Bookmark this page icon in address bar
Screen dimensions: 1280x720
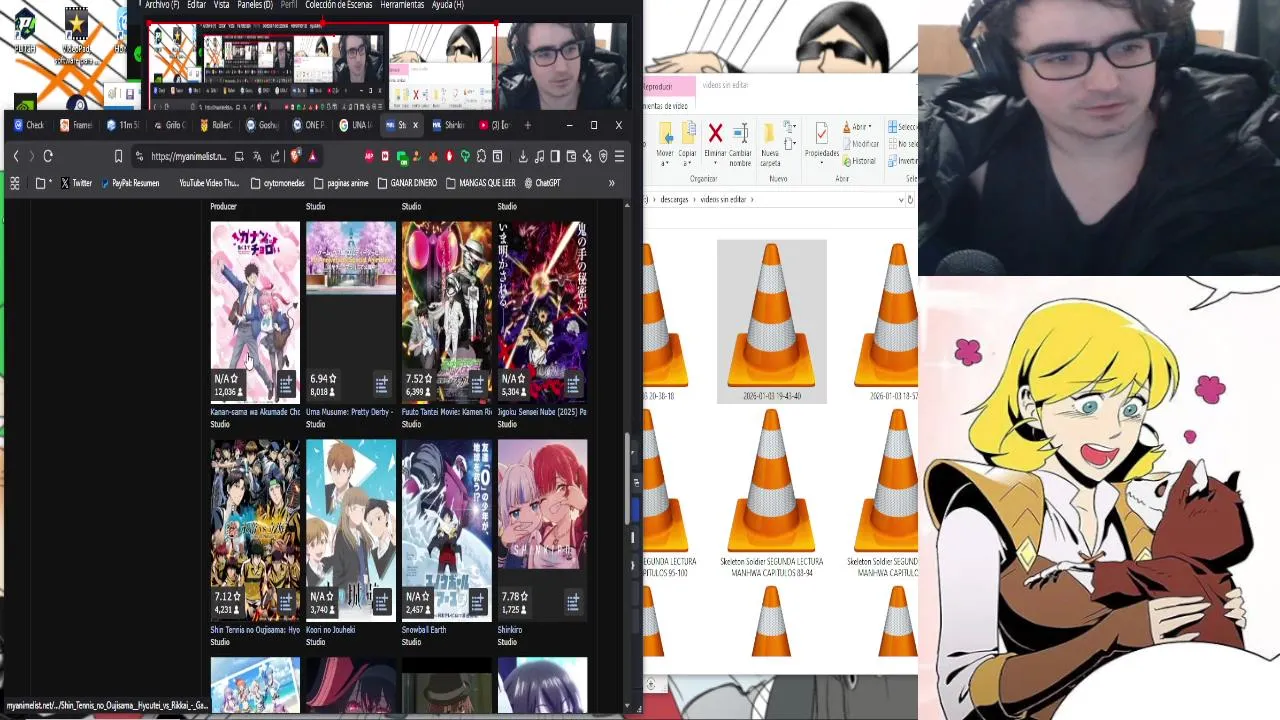click(x=118, y=156)
